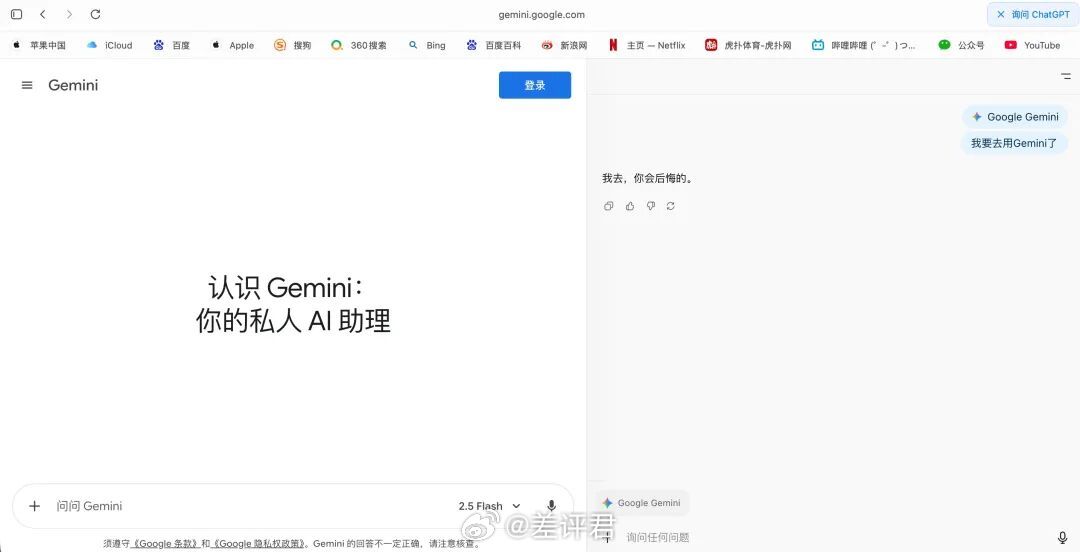The height and width of the screenshot is (552, 1080).
Task: Open the 《Google 隐私权政策》 link
Action: click(259, 544)
